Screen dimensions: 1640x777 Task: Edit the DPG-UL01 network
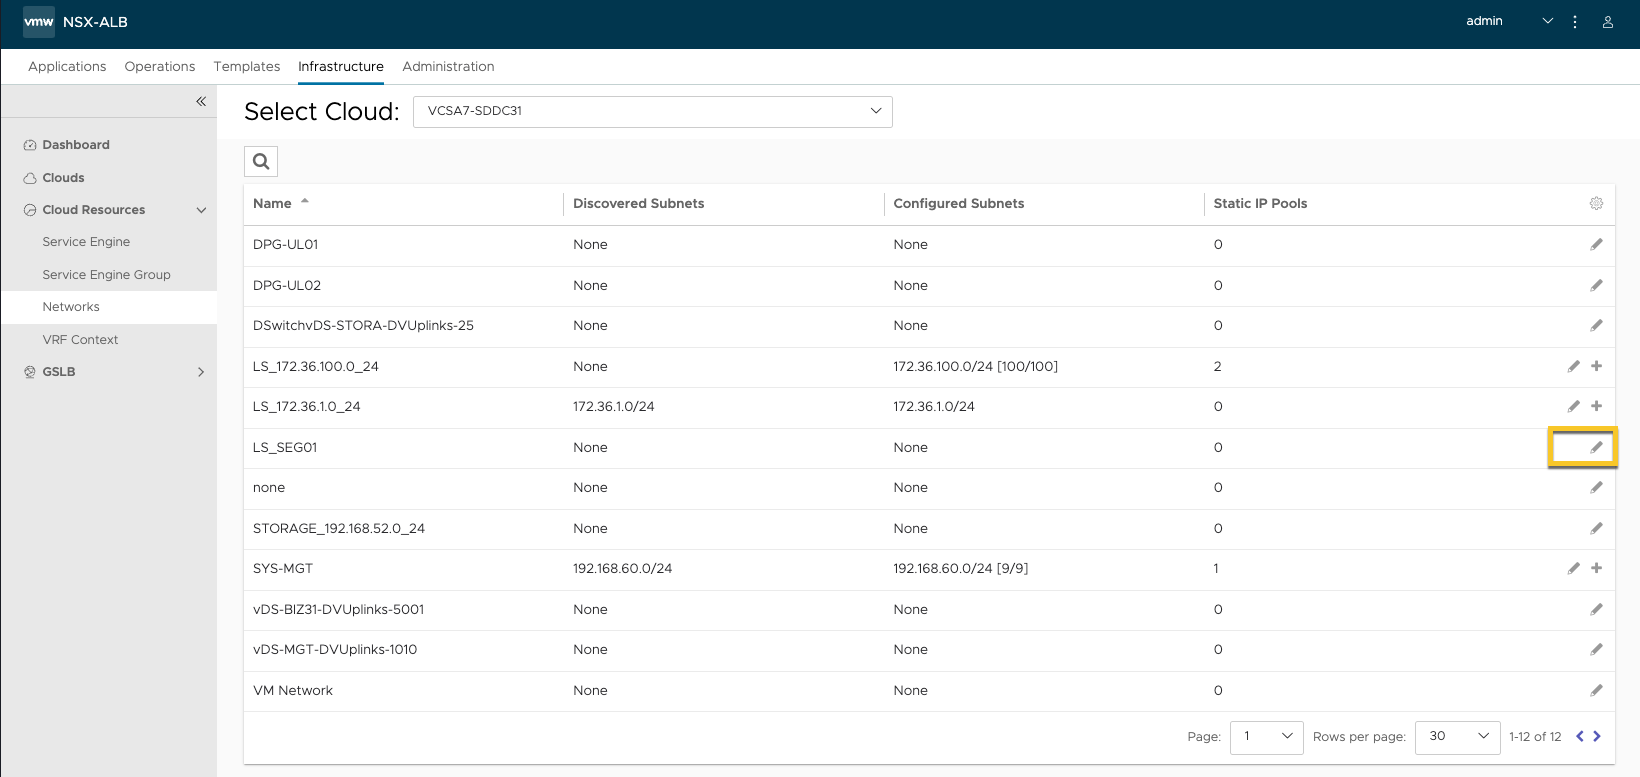coord(1596,244)
